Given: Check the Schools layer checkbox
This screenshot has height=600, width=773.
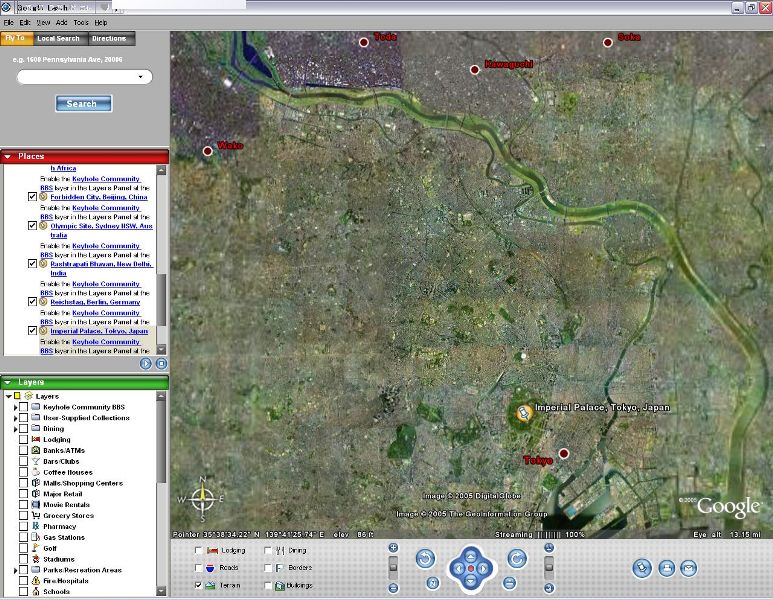Looking at the screenshot, I should point(23,591).
